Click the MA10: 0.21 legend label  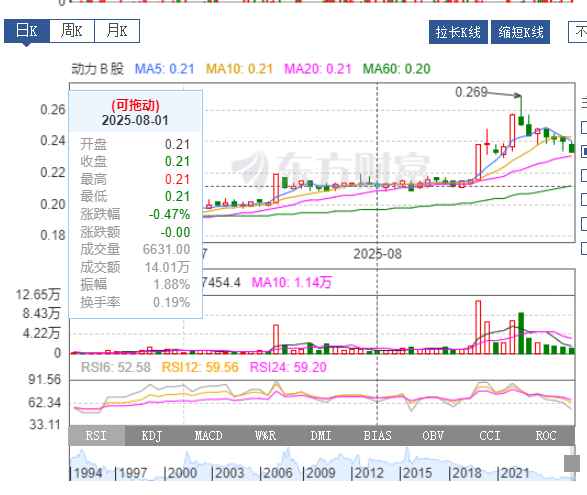click(x=239, y=69)
